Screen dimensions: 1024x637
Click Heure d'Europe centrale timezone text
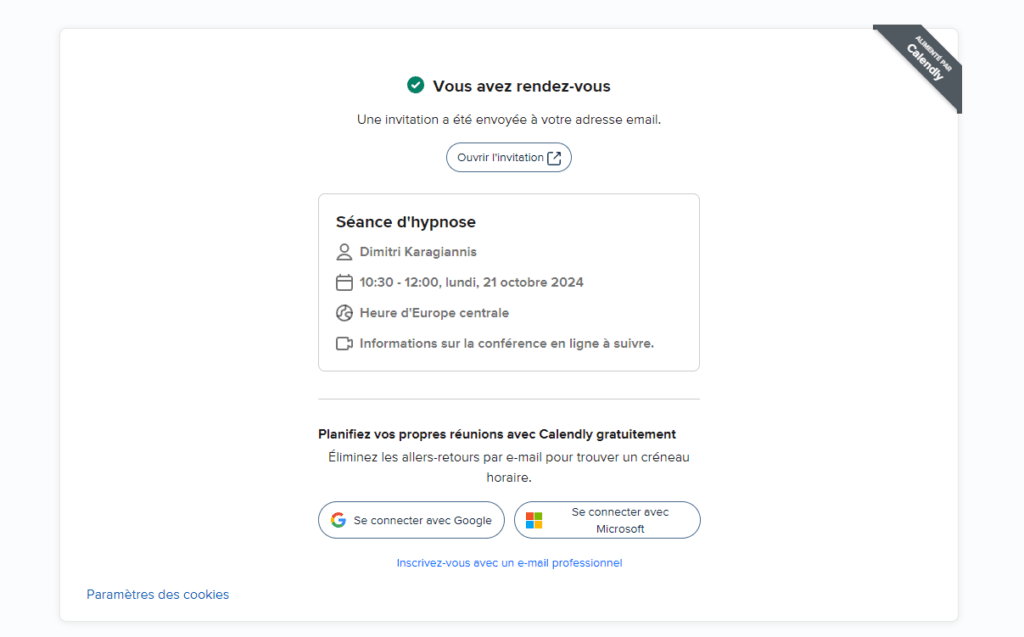coord(434,313)
